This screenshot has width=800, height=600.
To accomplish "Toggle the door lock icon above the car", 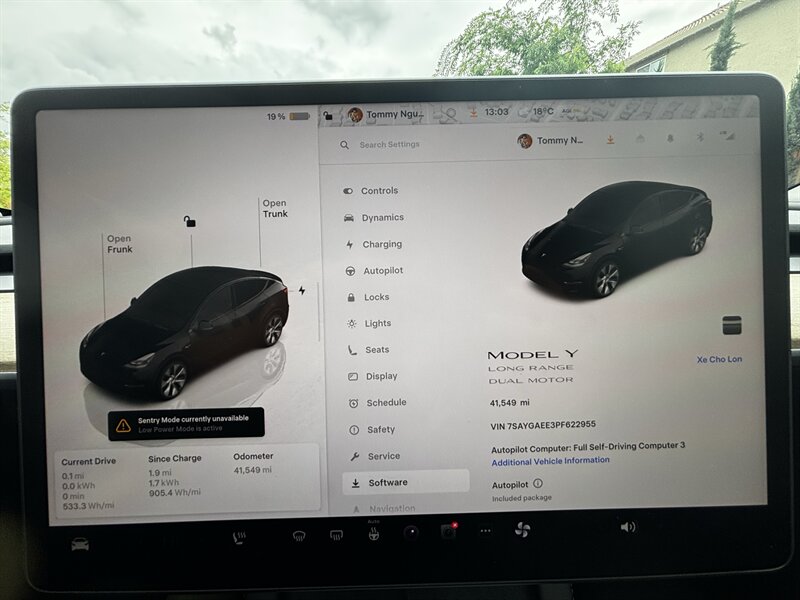I will coord(190,221).
